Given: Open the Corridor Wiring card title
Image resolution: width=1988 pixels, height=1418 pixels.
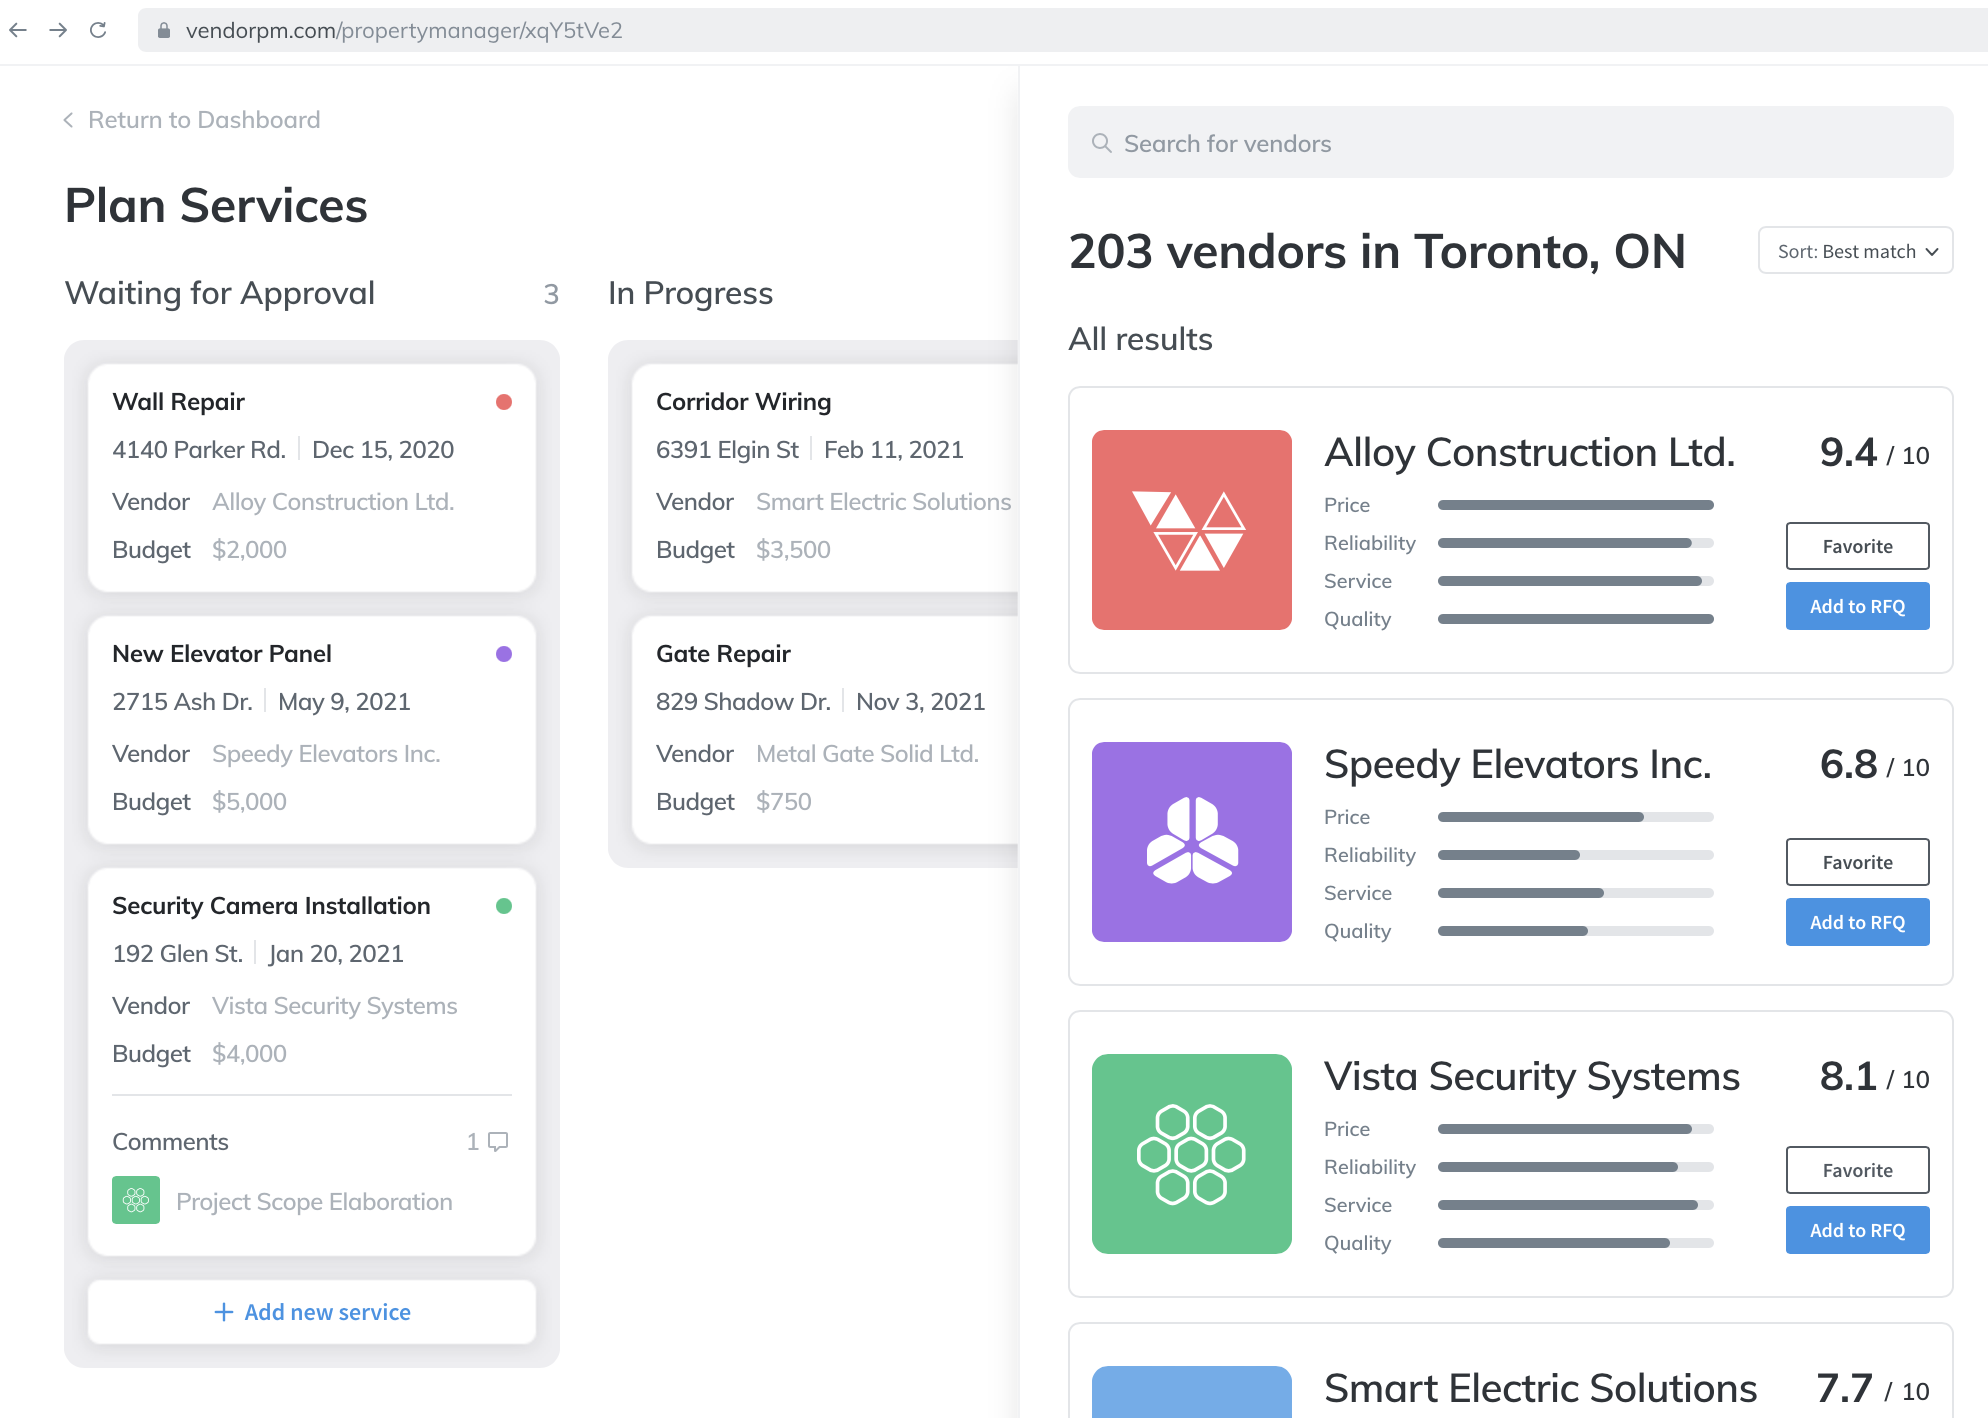Looking at the screenshot, I should [743, 402].
